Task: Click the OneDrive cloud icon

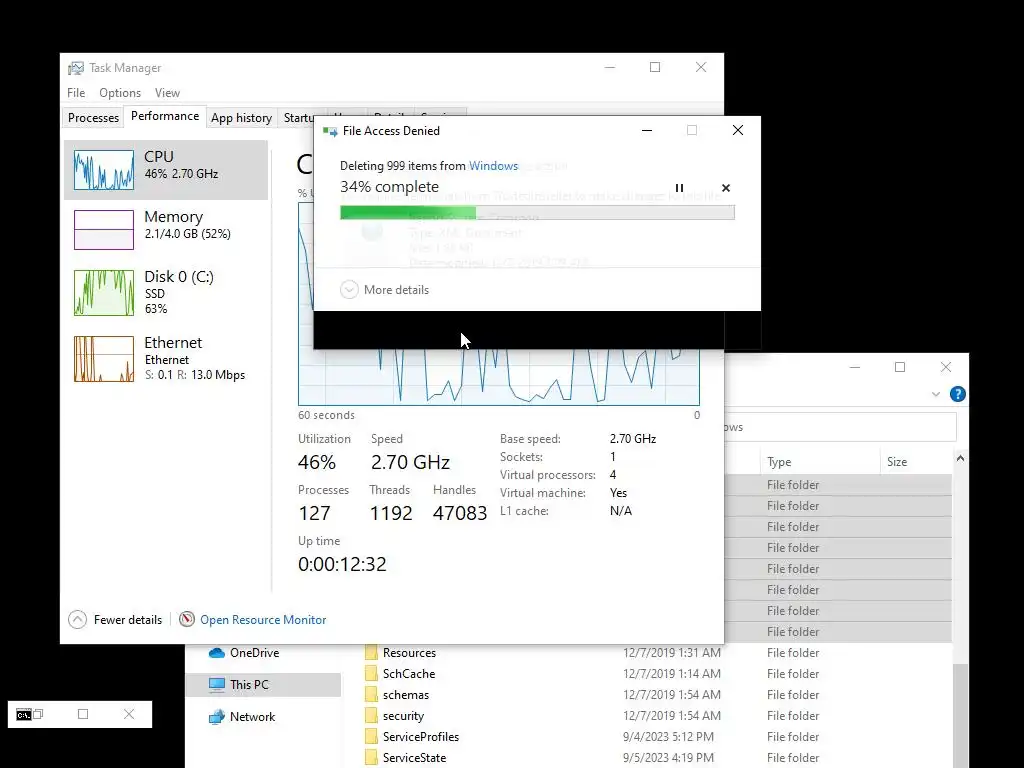Action: (x=216, y=653)
